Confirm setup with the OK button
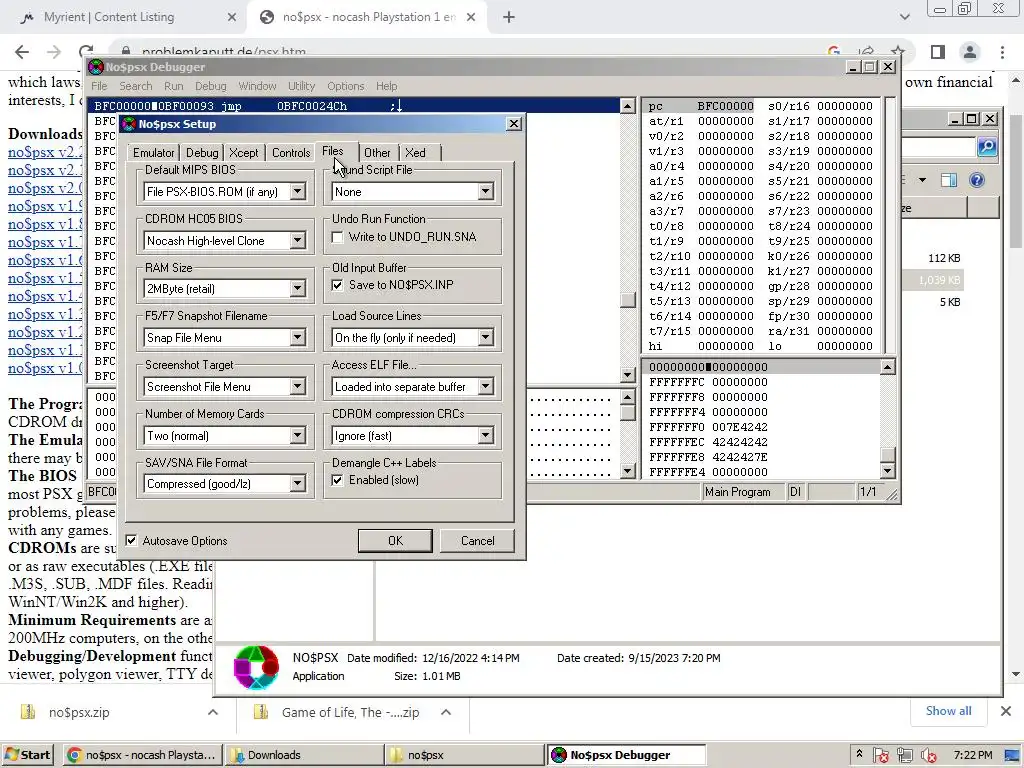The width and height of the screenshot is (1024, 768). 395,541
